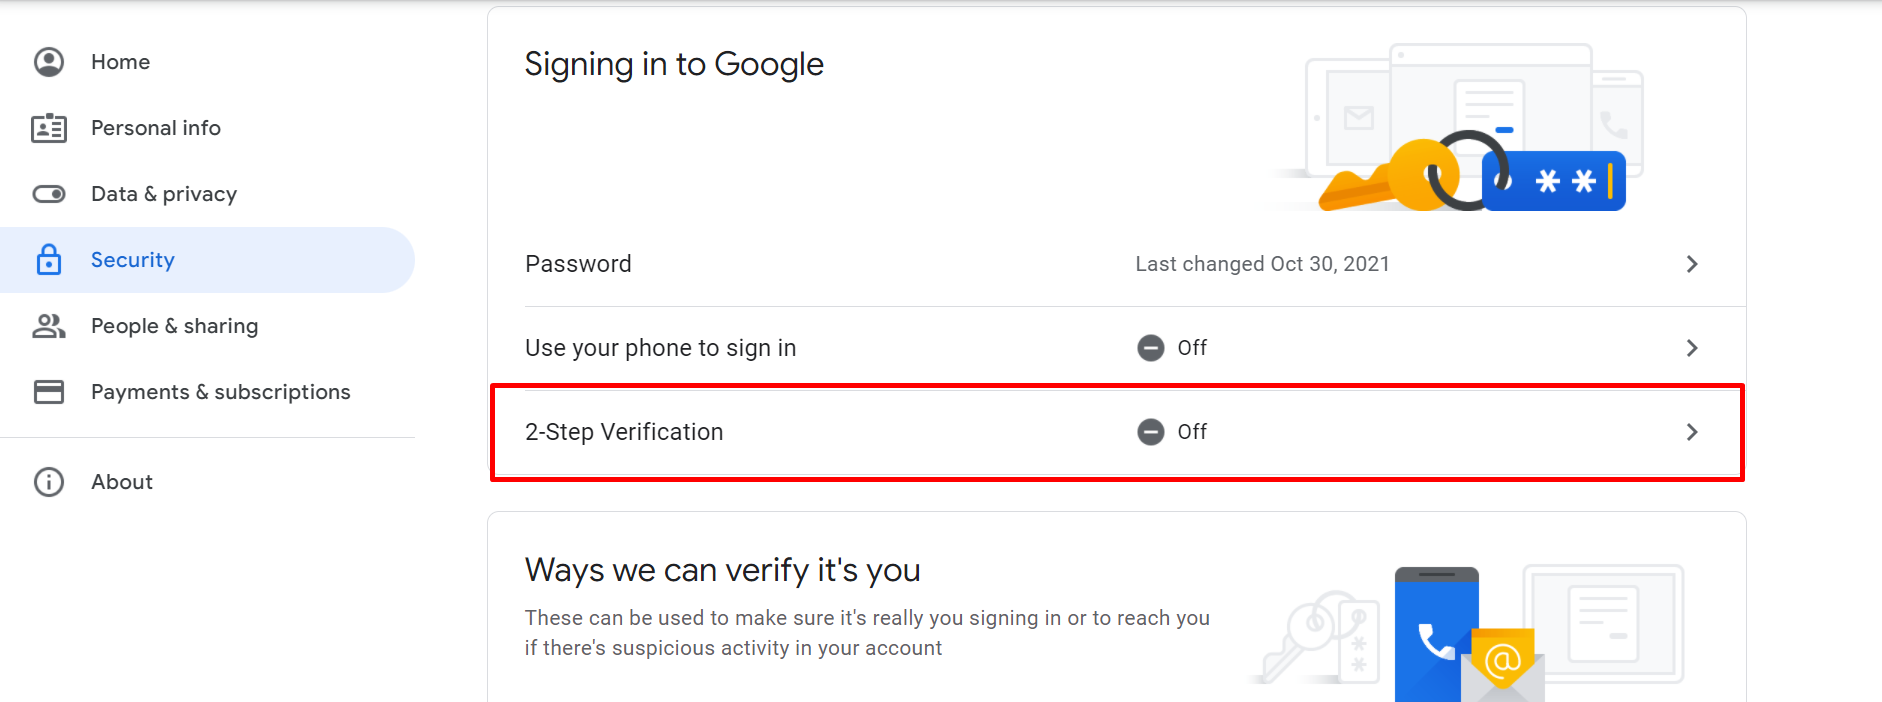This screenshot has height=702, width=1882.
Task: Click the Security padlock icon
Action: (49, 260)
